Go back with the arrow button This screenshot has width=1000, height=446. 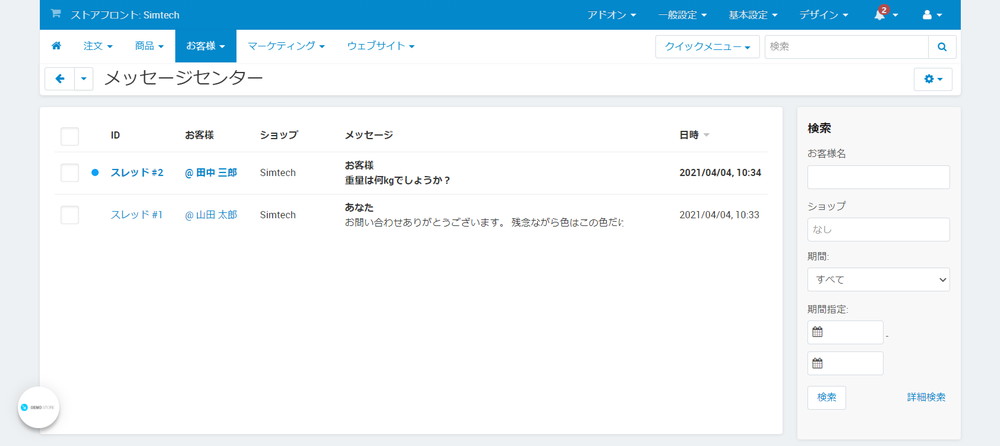coord(60,79)
